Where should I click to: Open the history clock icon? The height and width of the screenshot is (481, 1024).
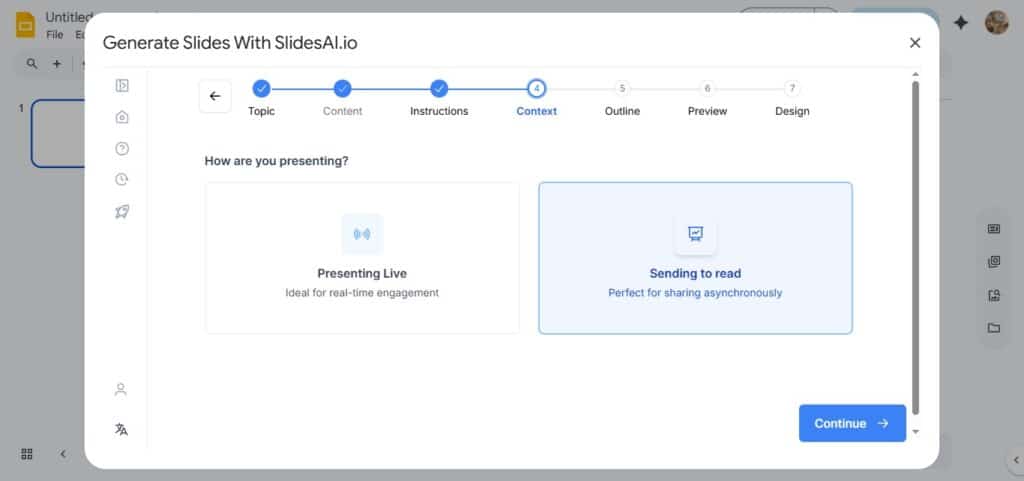[x=122, y=180]
